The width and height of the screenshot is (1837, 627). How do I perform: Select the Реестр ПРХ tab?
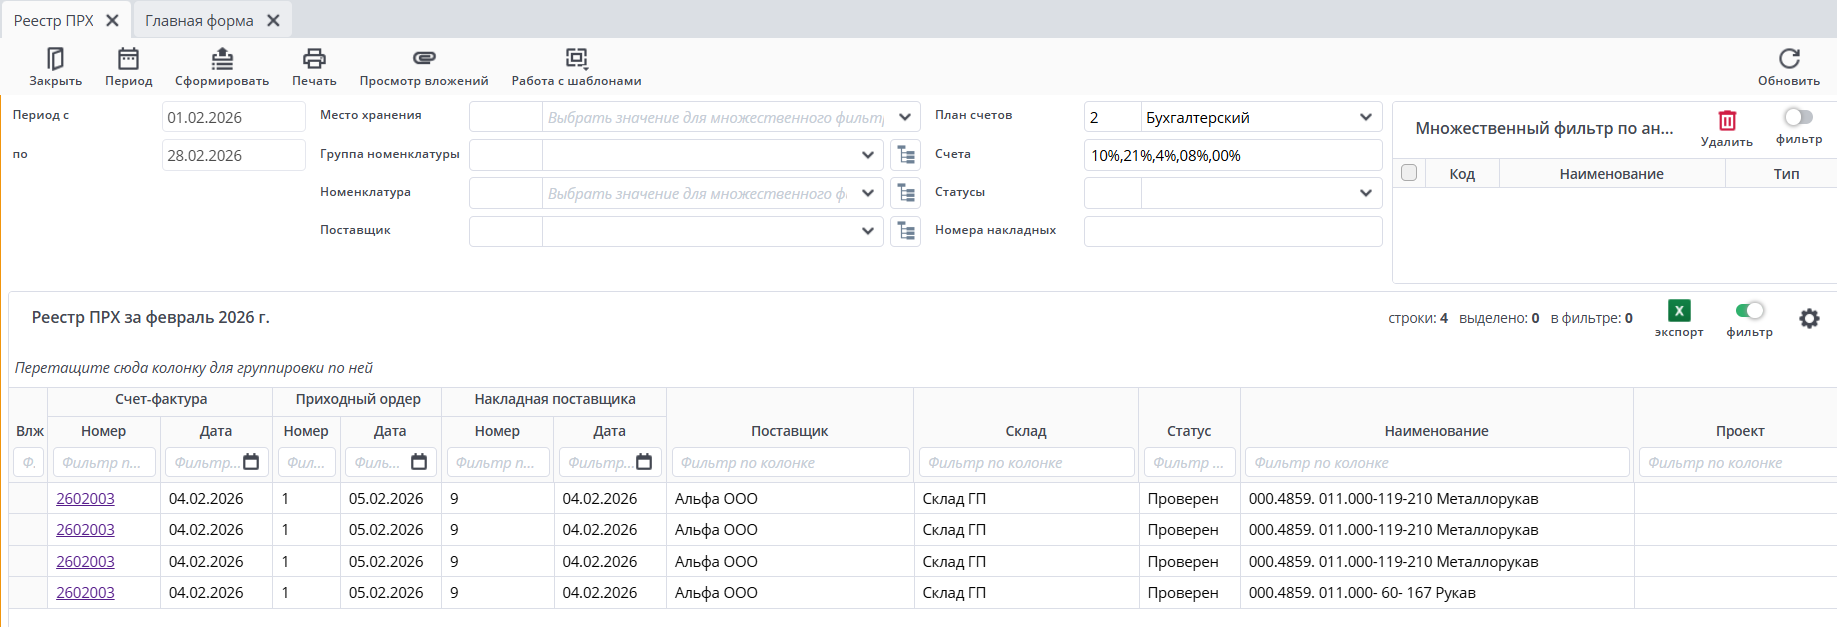click(x=53, y=21)
